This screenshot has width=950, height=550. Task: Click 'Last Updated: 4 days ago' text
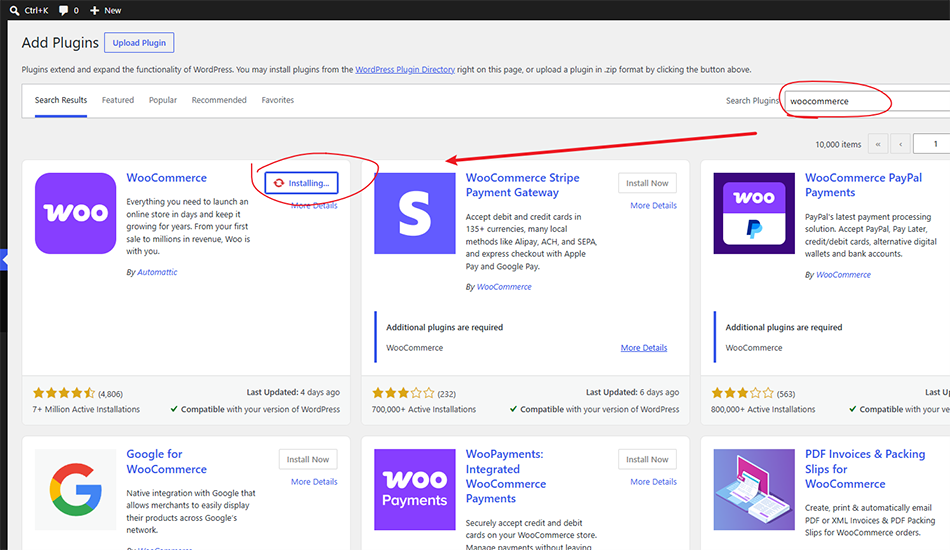[293, 393]
